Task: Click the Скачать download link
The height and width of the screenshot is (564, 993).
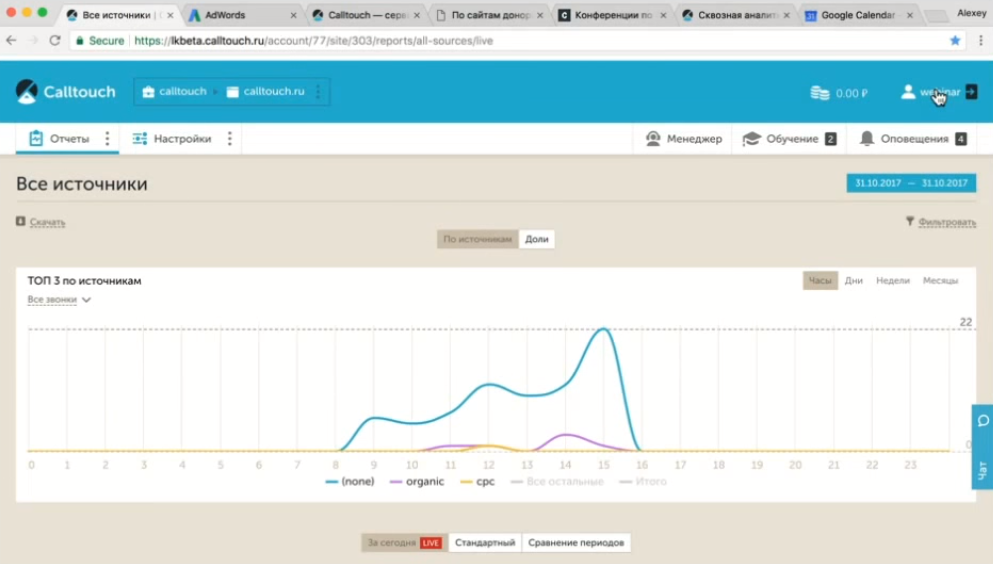Action: pyautogui.click(x=47, y=222)
